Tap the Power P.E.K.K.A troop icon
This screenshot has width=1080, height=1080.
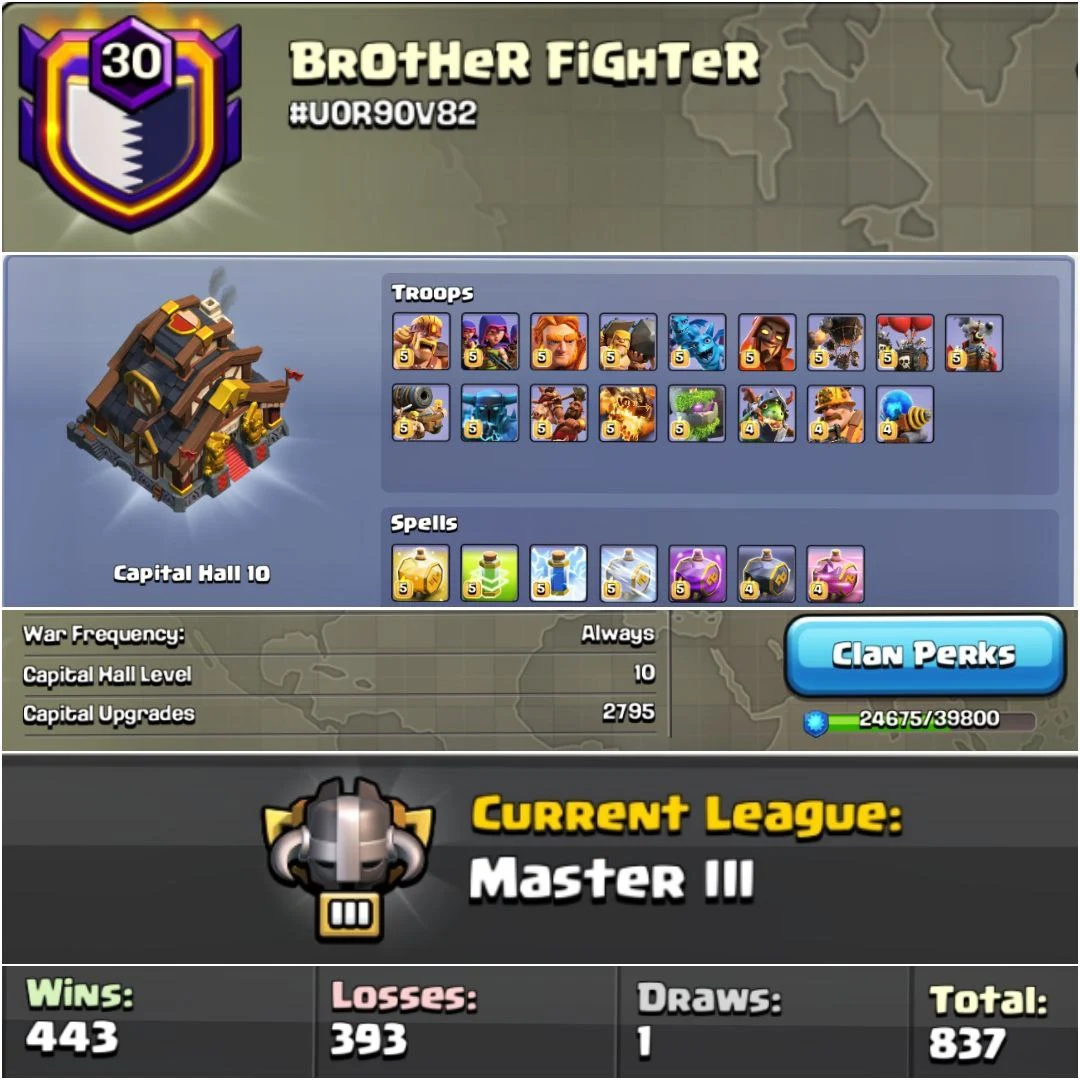(490, 413)
